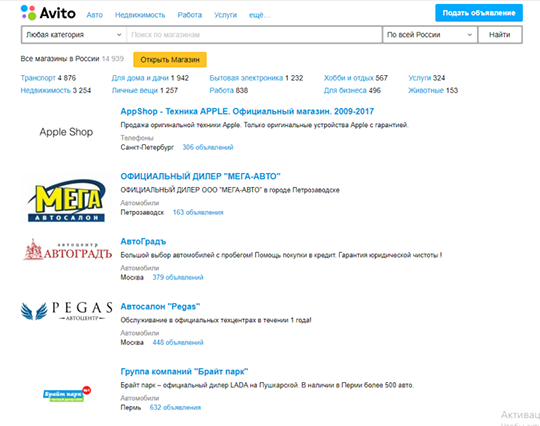540x426 pixels.
Task: Click the Avito logo
Action: (x=48, y=13)
